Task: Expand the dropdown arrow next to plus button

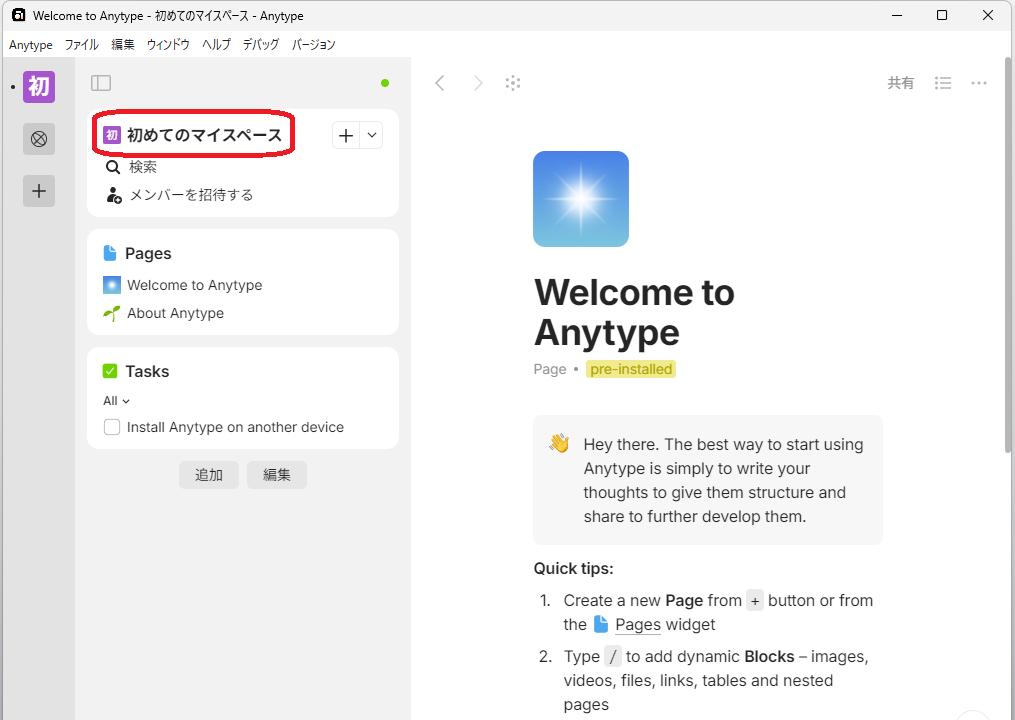Action: point(372,135)
